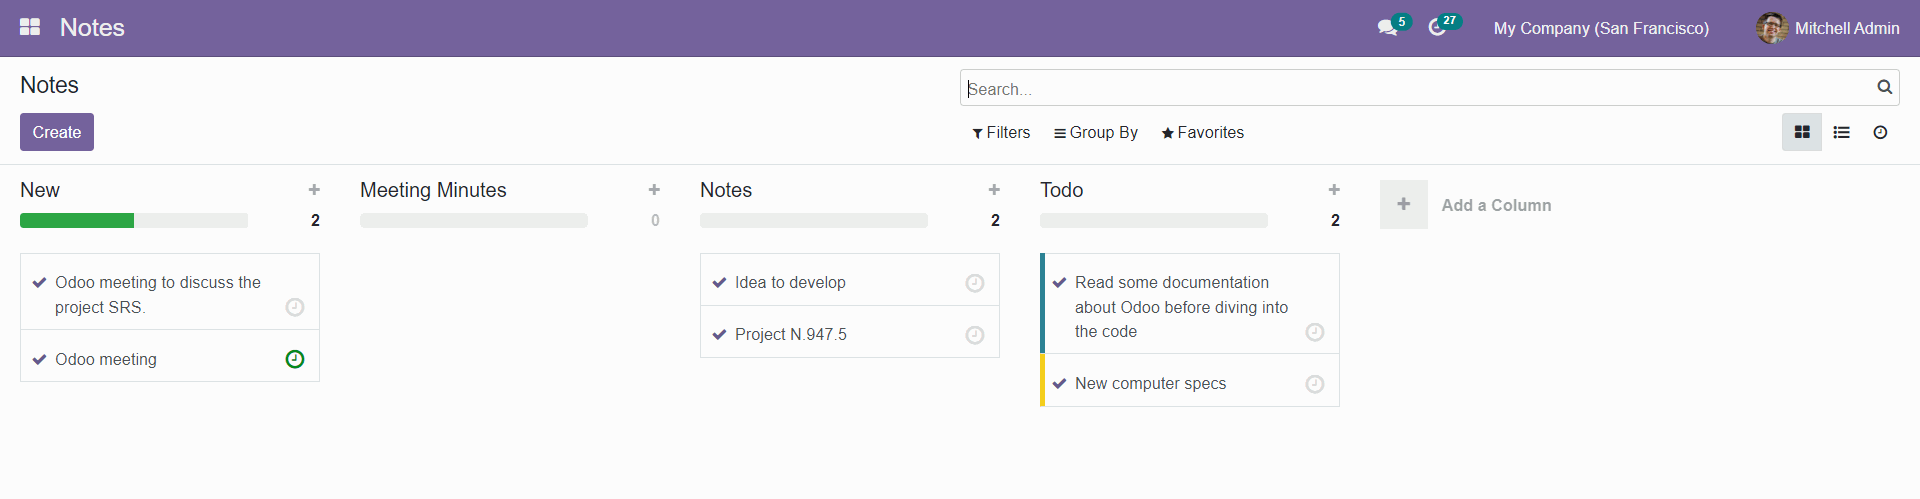
Task: Open Mitchell Admin user menu
Action: [1828, 28]
